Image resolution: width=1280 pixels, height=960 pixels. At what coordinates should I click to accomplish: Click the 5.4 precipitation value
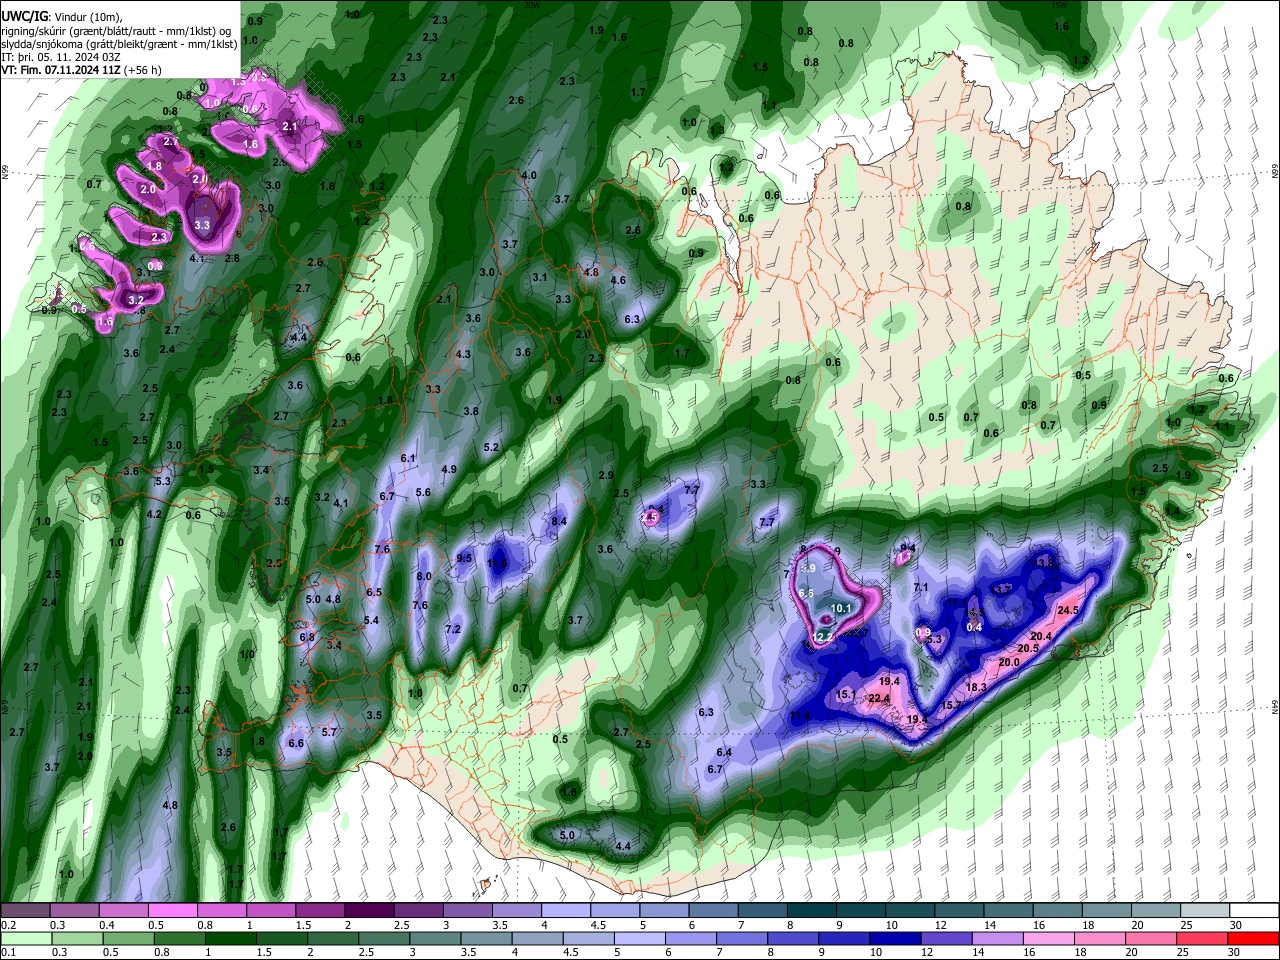pyautogui.click(x=371, y=620)
